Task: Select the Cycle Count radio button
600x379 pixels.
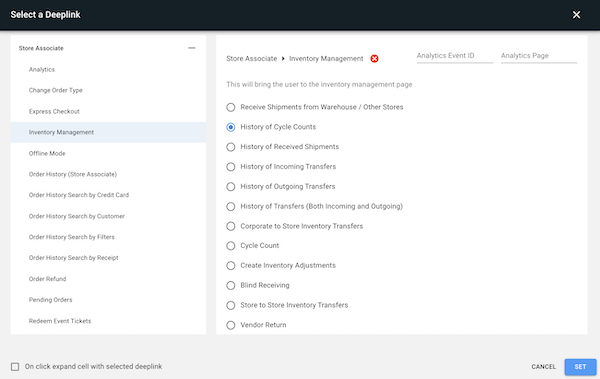Action: coord(230,246)
